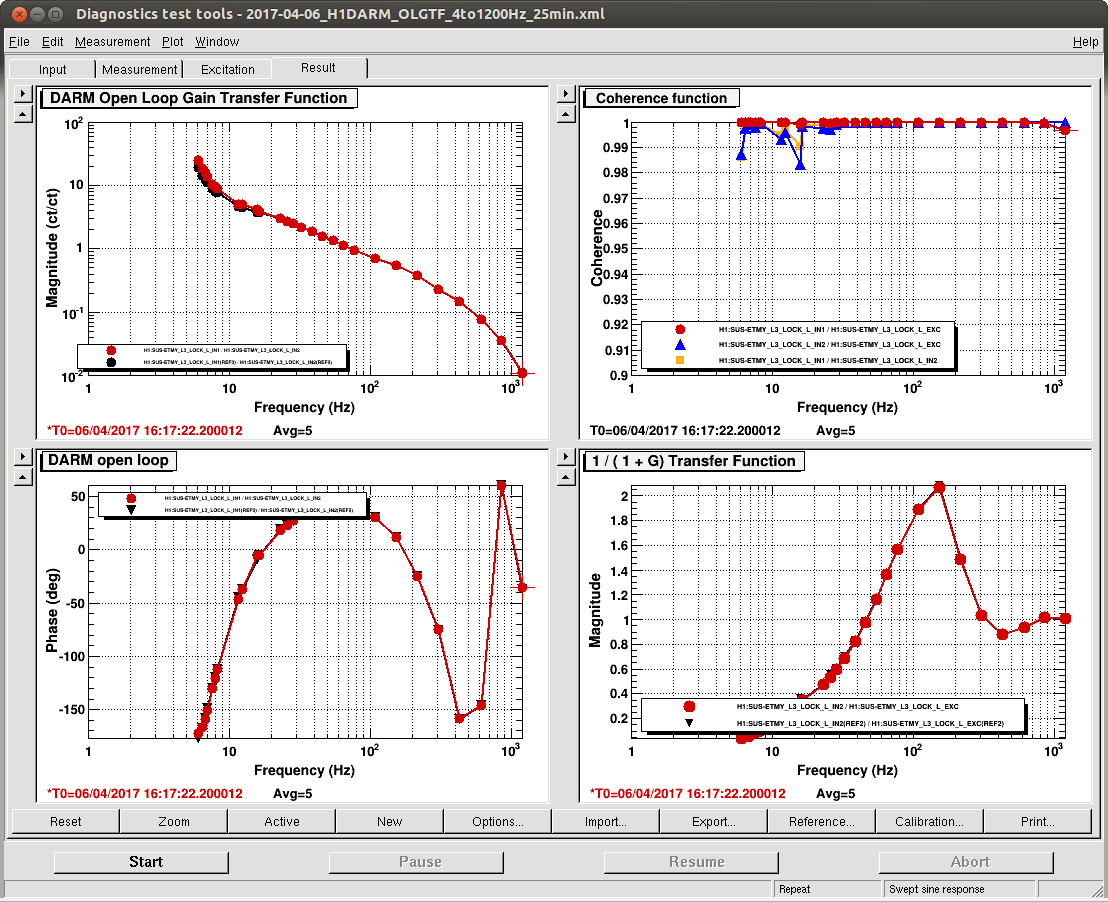Open the Calibration dialog
This screenshot has width=1108, height=902.
point(929,821)
